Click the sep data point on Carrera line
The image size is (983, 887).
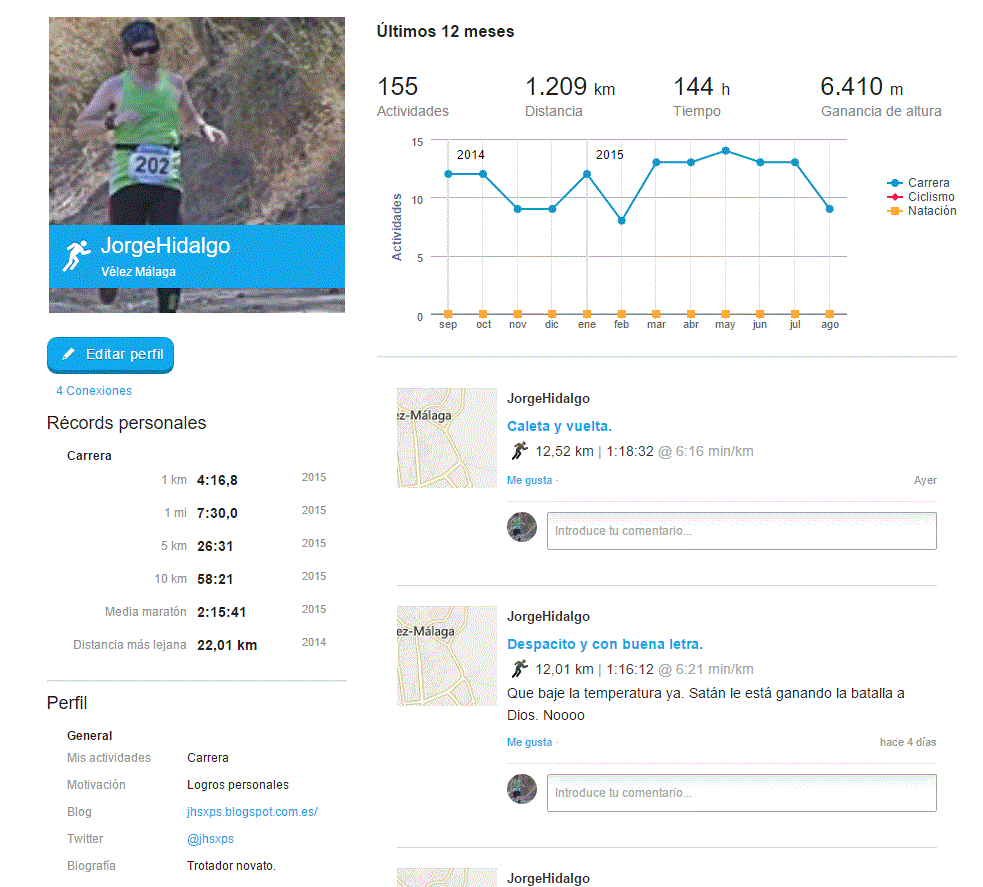[x=448, y=174]
